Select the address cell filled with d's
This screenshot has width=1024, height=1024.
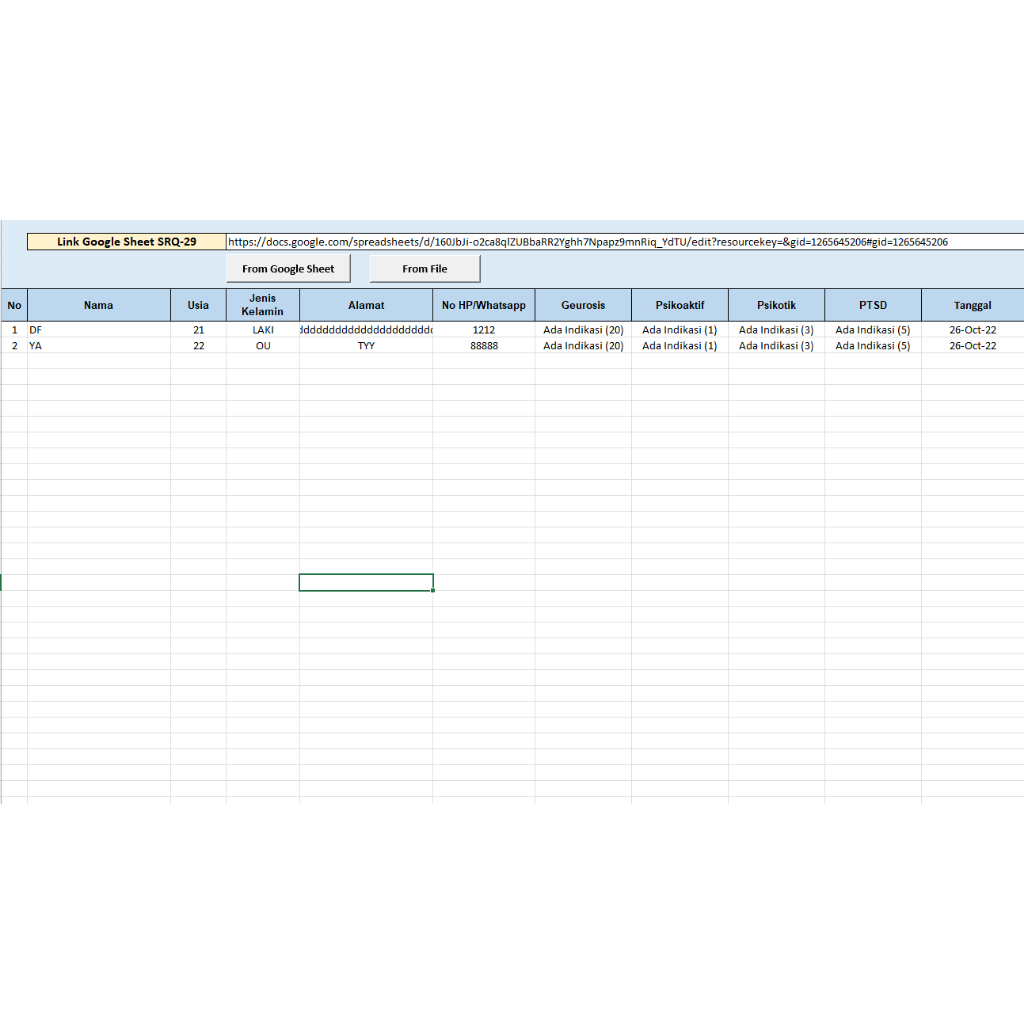[366, 330]
